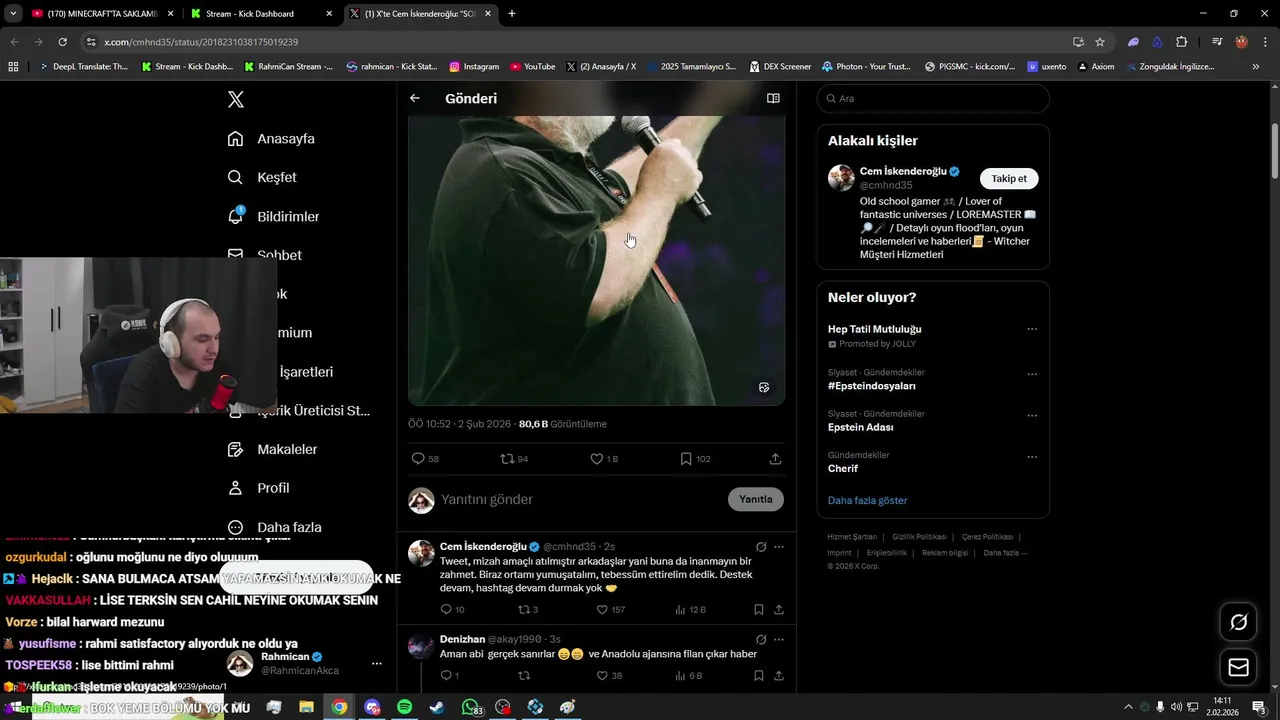Open Steam from taskbar
This screenshot has width=1280, height=720.
coord(437,707)
